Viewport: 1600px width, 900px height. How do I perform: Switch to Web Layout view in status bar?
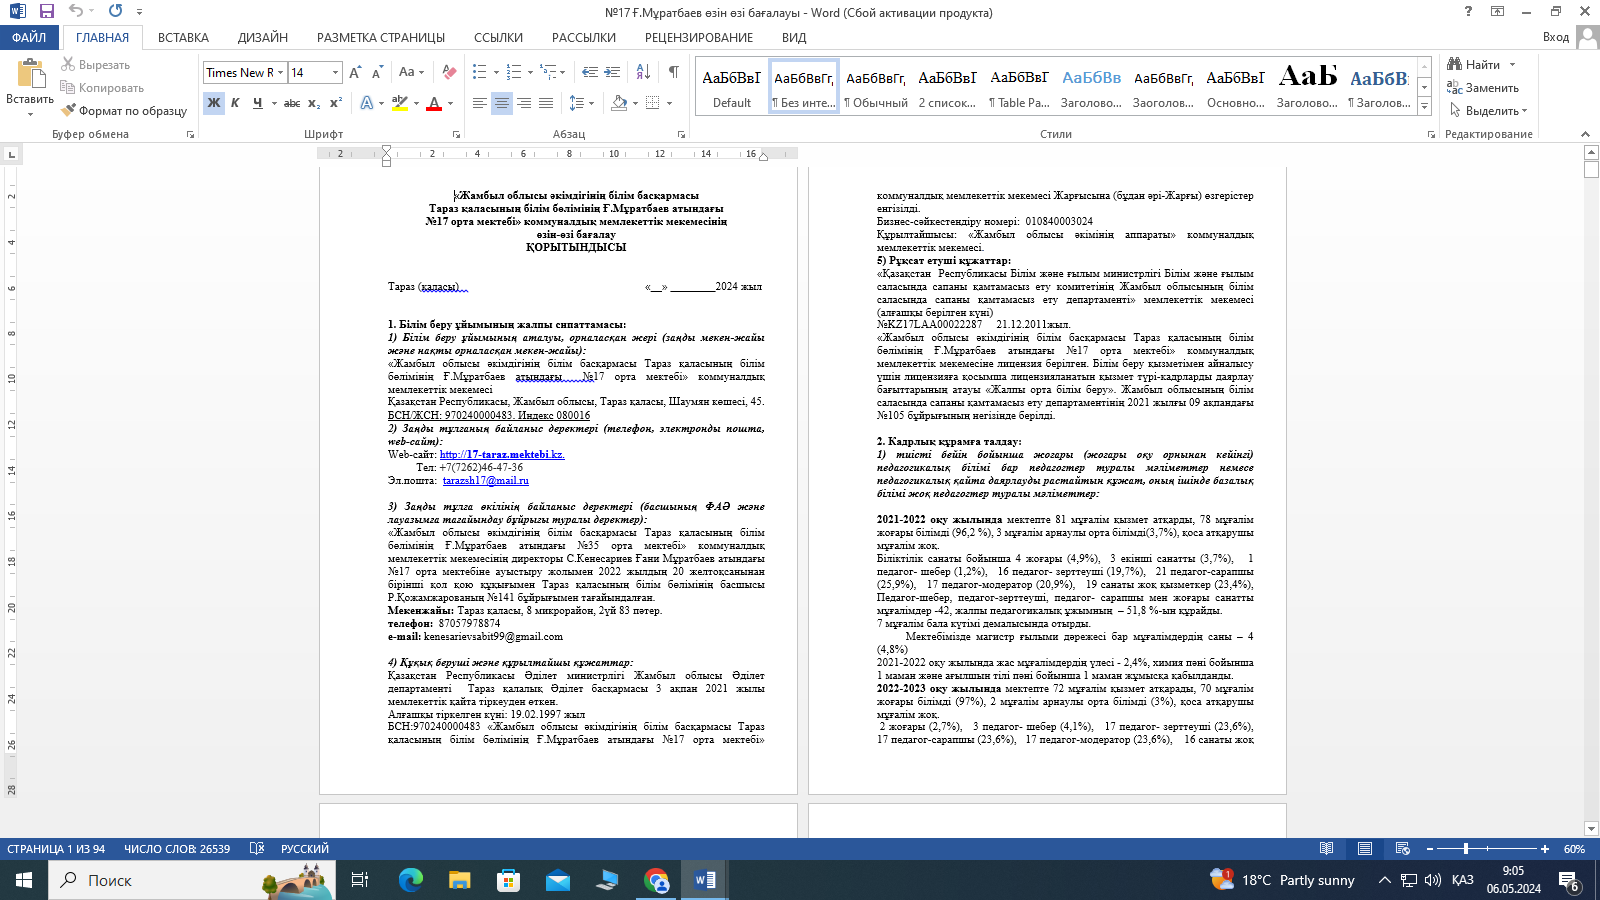(x=1402, y=849)
